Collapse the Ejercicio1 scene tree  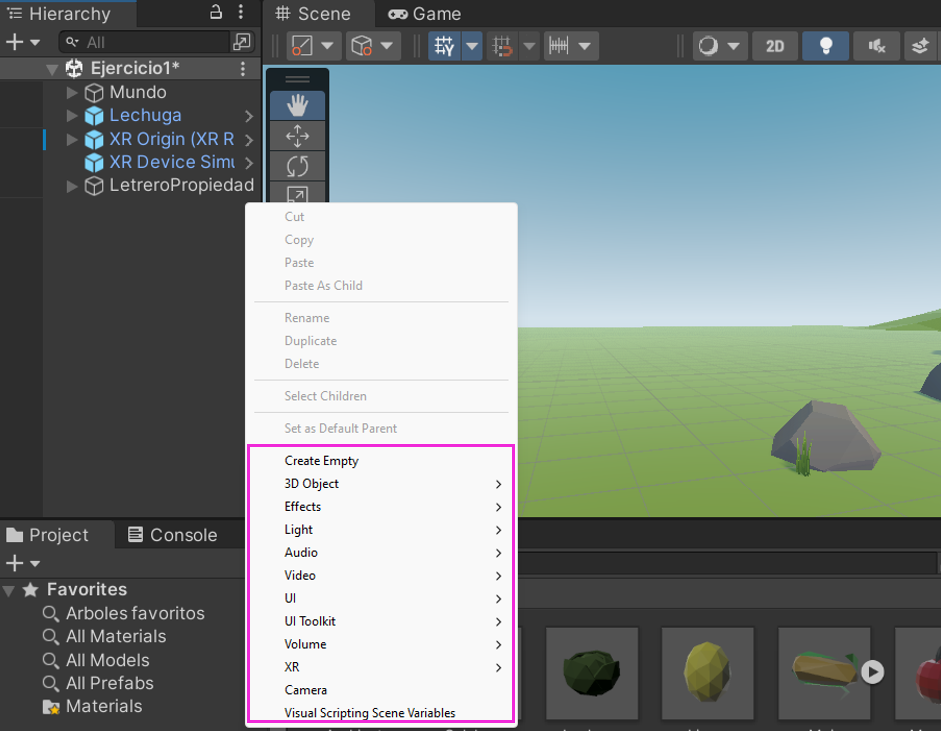(x=52, y=68)
